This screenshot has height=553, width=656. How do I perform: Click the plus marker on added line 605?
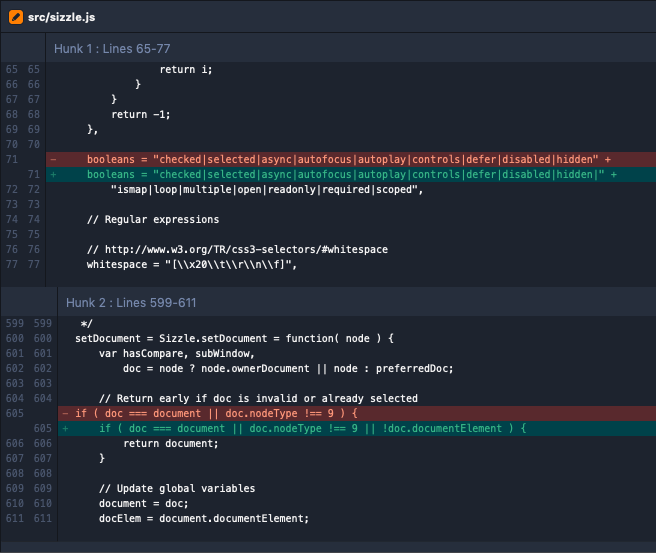tap(65, 428)
